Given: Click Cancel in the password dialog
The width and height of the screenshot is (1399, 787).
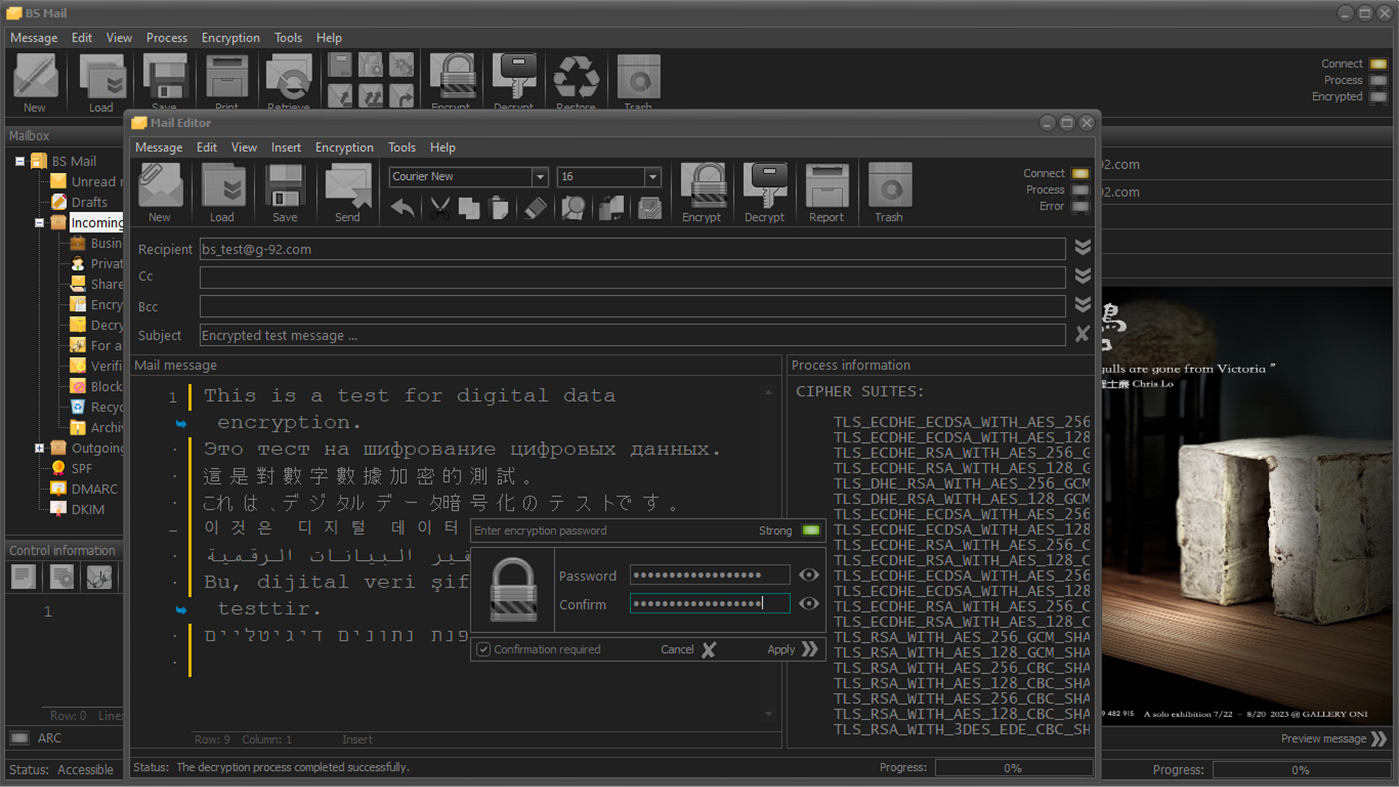Looking at the screenshot, I should point(687,650).
